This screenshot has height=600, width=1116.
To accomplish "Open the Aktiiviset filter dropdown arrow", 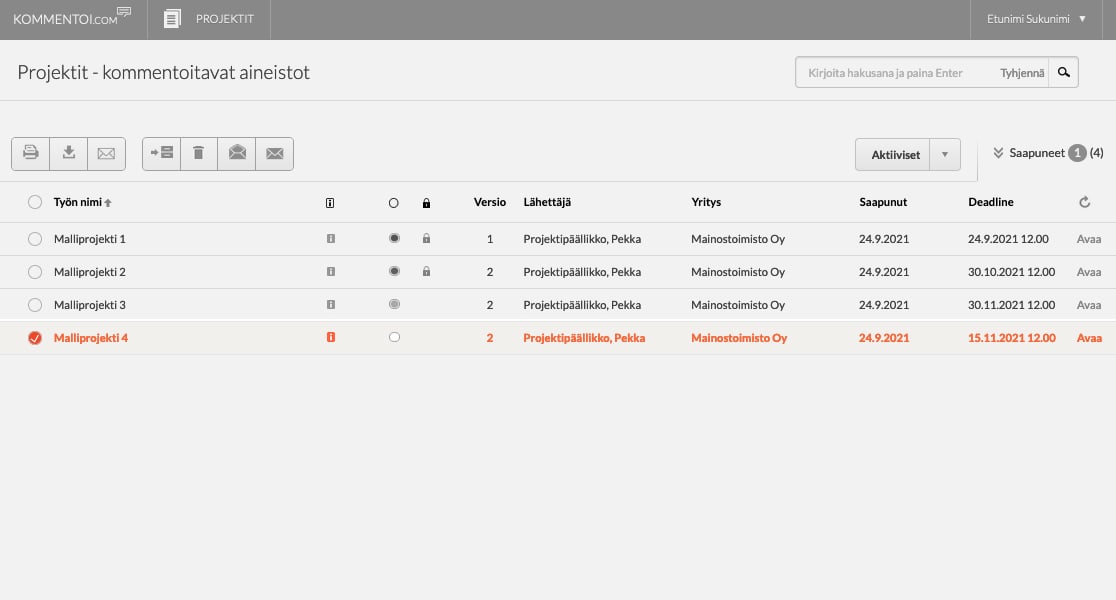I will point(945,155).
